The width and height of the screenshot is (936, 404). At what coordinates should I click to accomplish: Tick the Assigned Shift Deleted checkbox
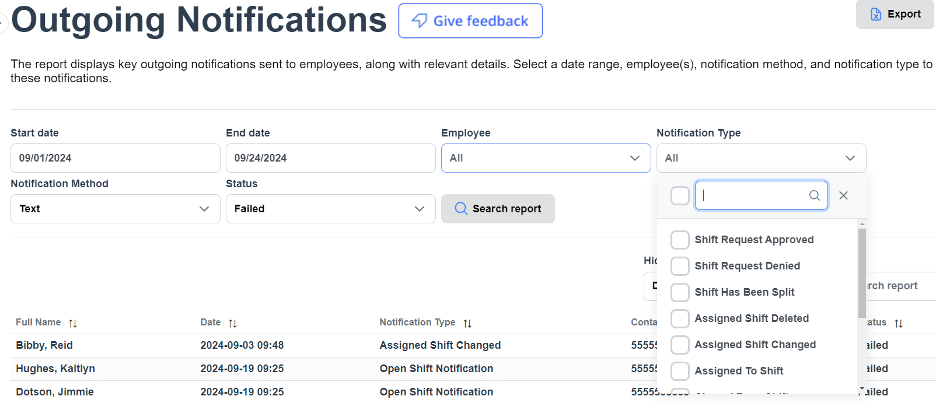(680, 318)
